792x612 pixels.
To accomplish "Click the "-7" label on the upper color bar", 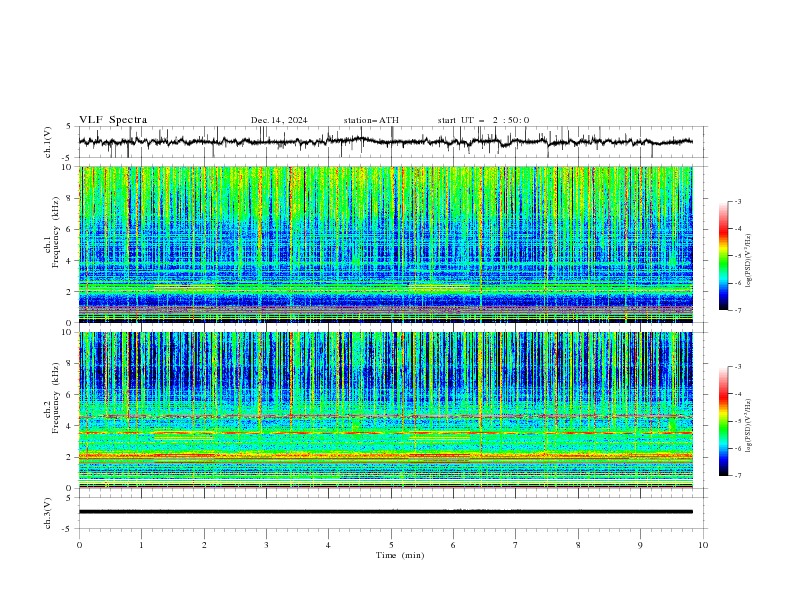I will [738, 310].
